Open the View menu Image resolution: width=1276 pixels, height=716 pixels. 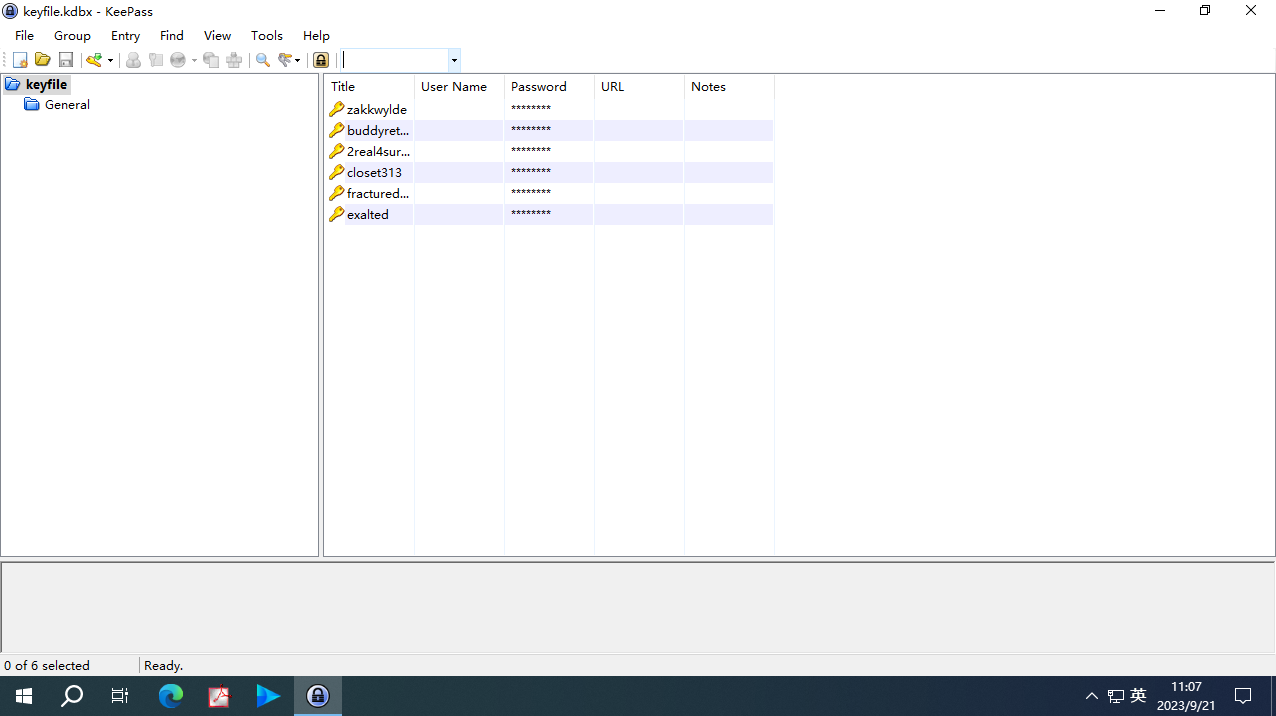(x=217, y=35)
